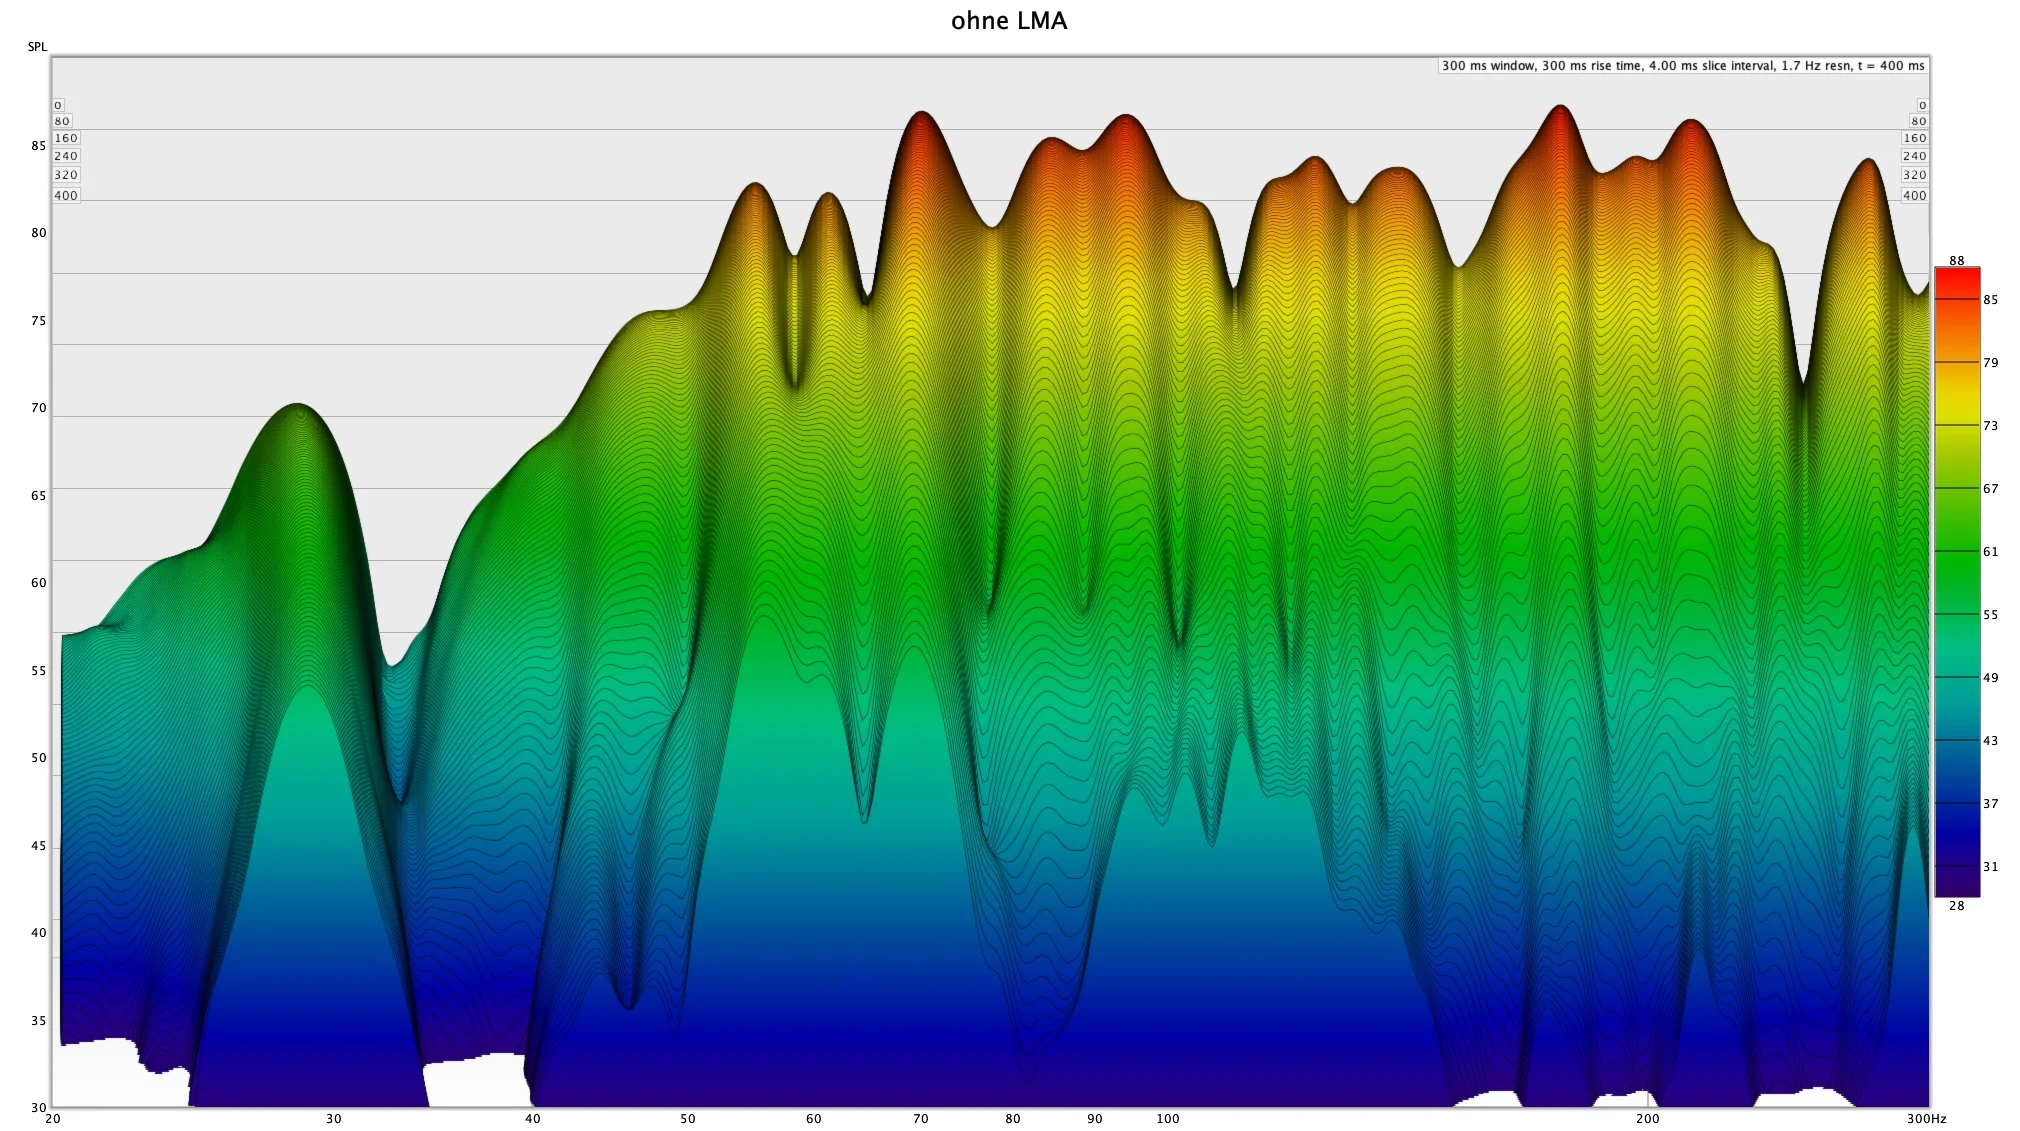Select the 88 maximum label above color scale

tap(1957, 261)
